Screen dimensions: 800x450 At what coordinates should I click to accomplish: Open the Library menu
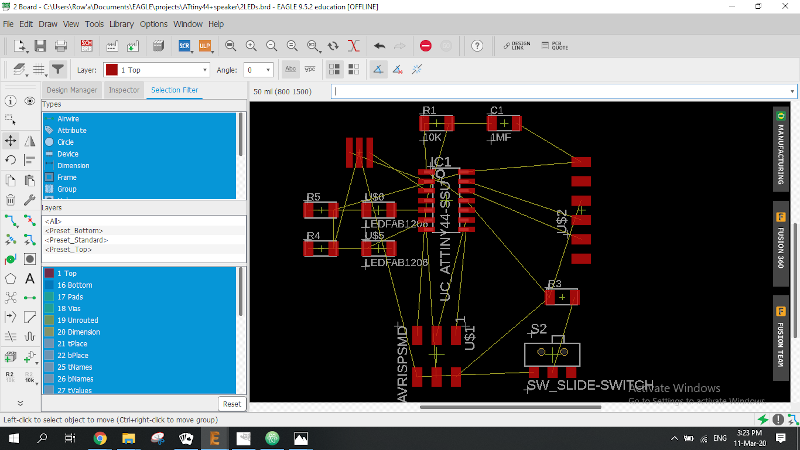point(121,24)
